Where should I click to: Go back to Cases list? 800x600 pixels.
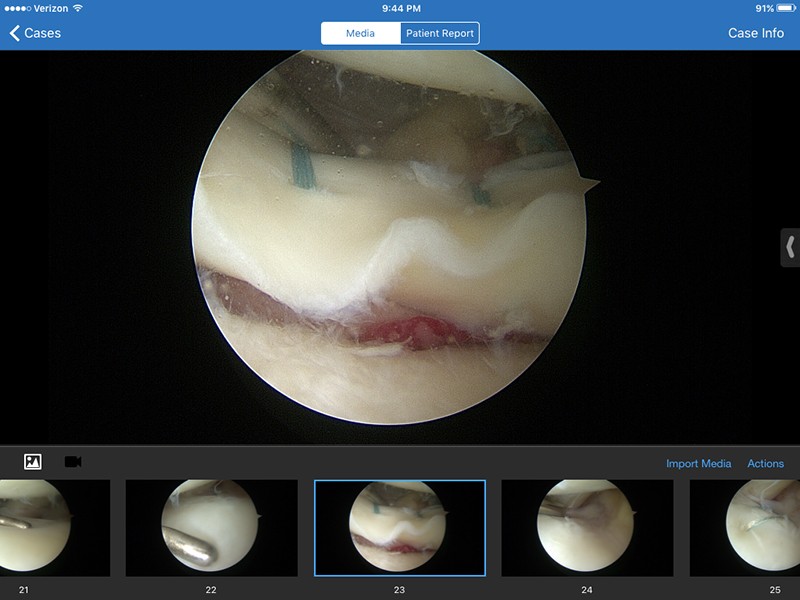(35, 33)
